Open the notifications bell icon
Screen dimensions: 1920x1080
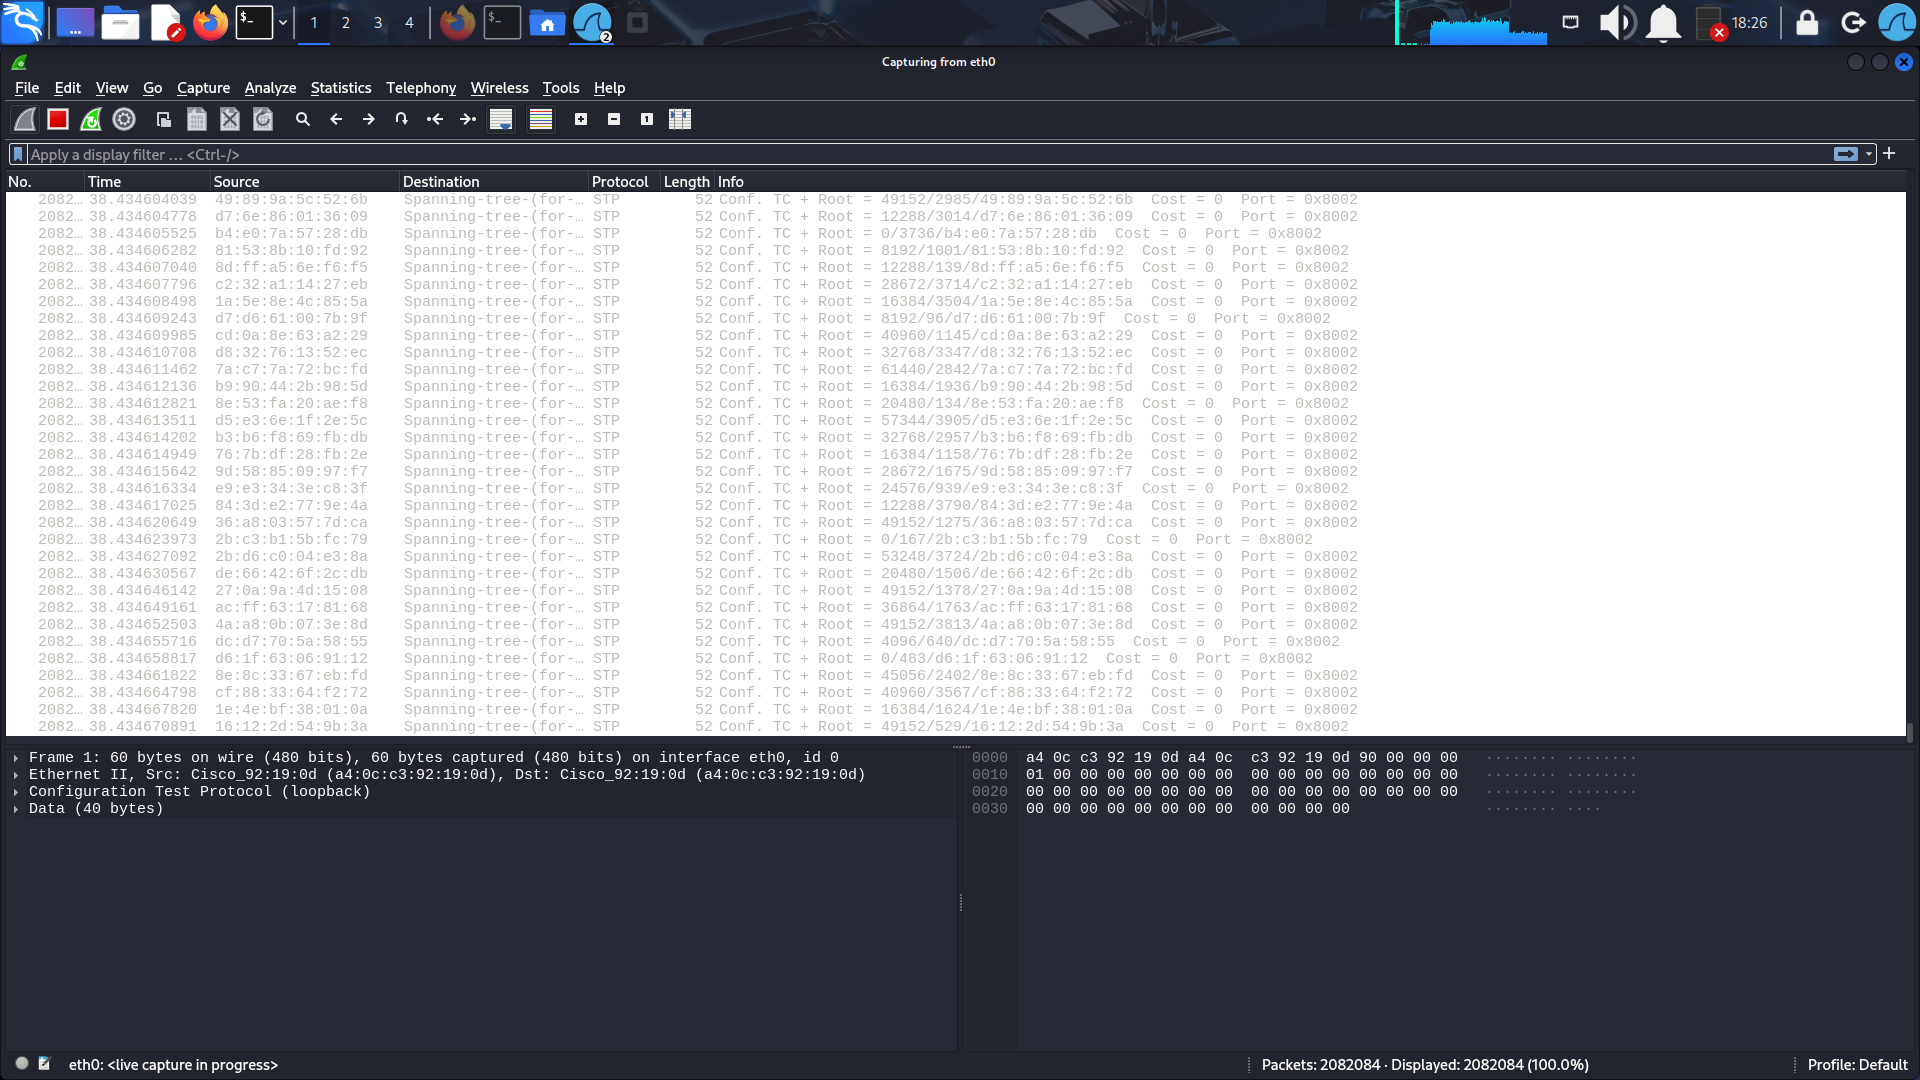(x=1663, y=22)
